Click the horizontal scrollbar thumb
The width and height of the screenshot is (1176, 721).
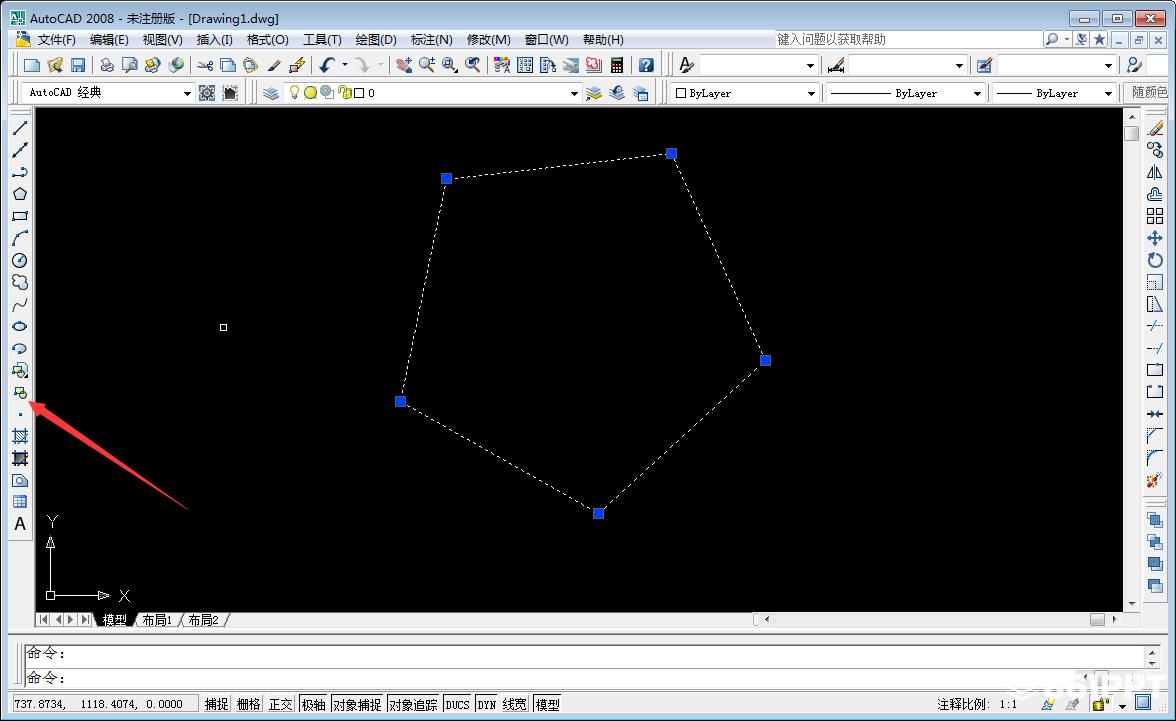click(1097, 619)
